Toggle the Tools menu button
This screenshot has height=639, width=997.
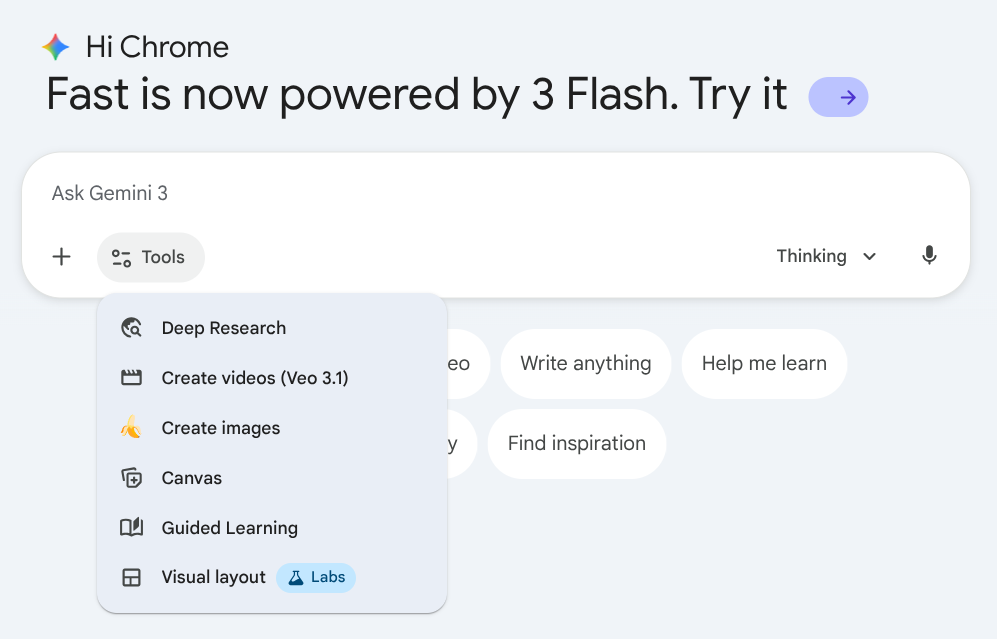pyautogui.click(x=151, y=257)
